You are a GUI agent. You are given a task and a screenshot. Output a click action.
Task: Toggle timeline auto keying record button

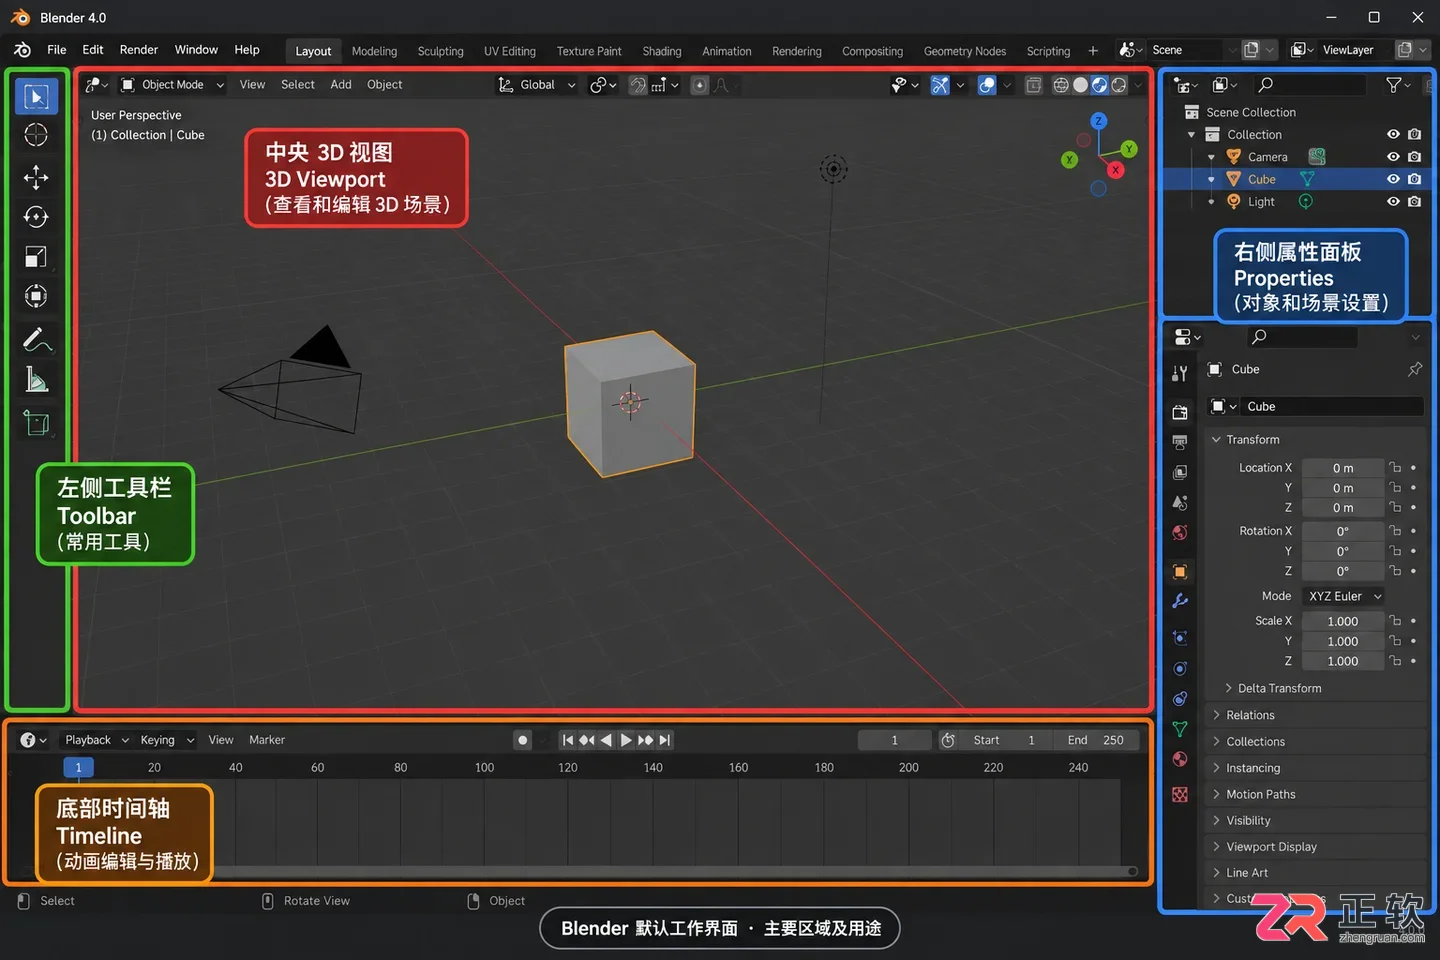pos(522,740)
